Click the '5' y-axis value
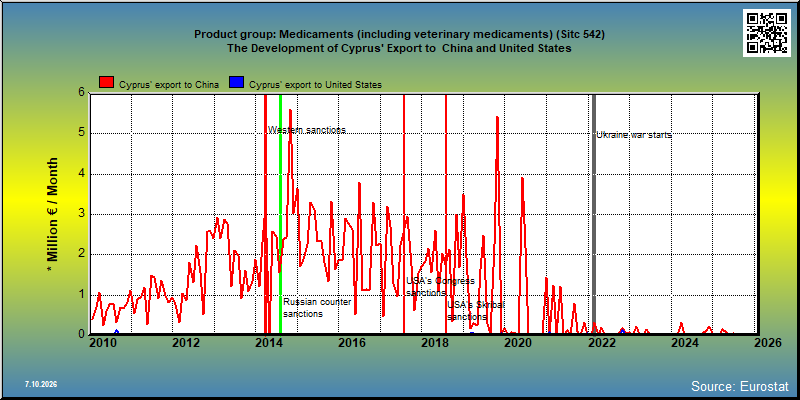 point(81,133)
